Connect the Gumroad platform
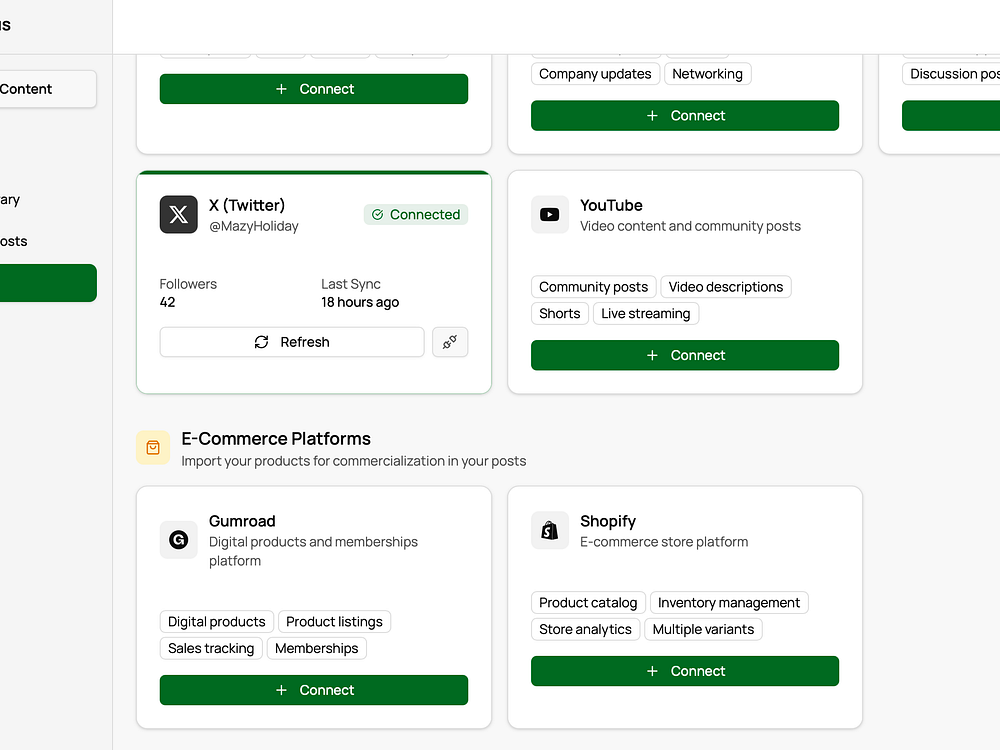Viewport: 1000px width, 750px height. coord(314,690)
